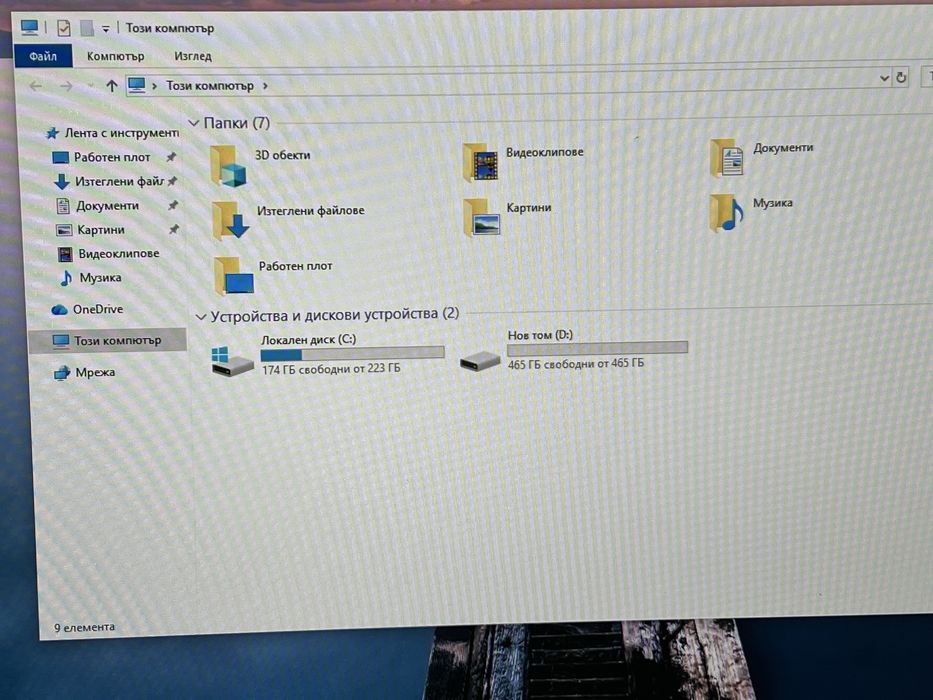Refresh the current folder view
The width and height of the screenshot is (933, 700).
click(901, 77)
